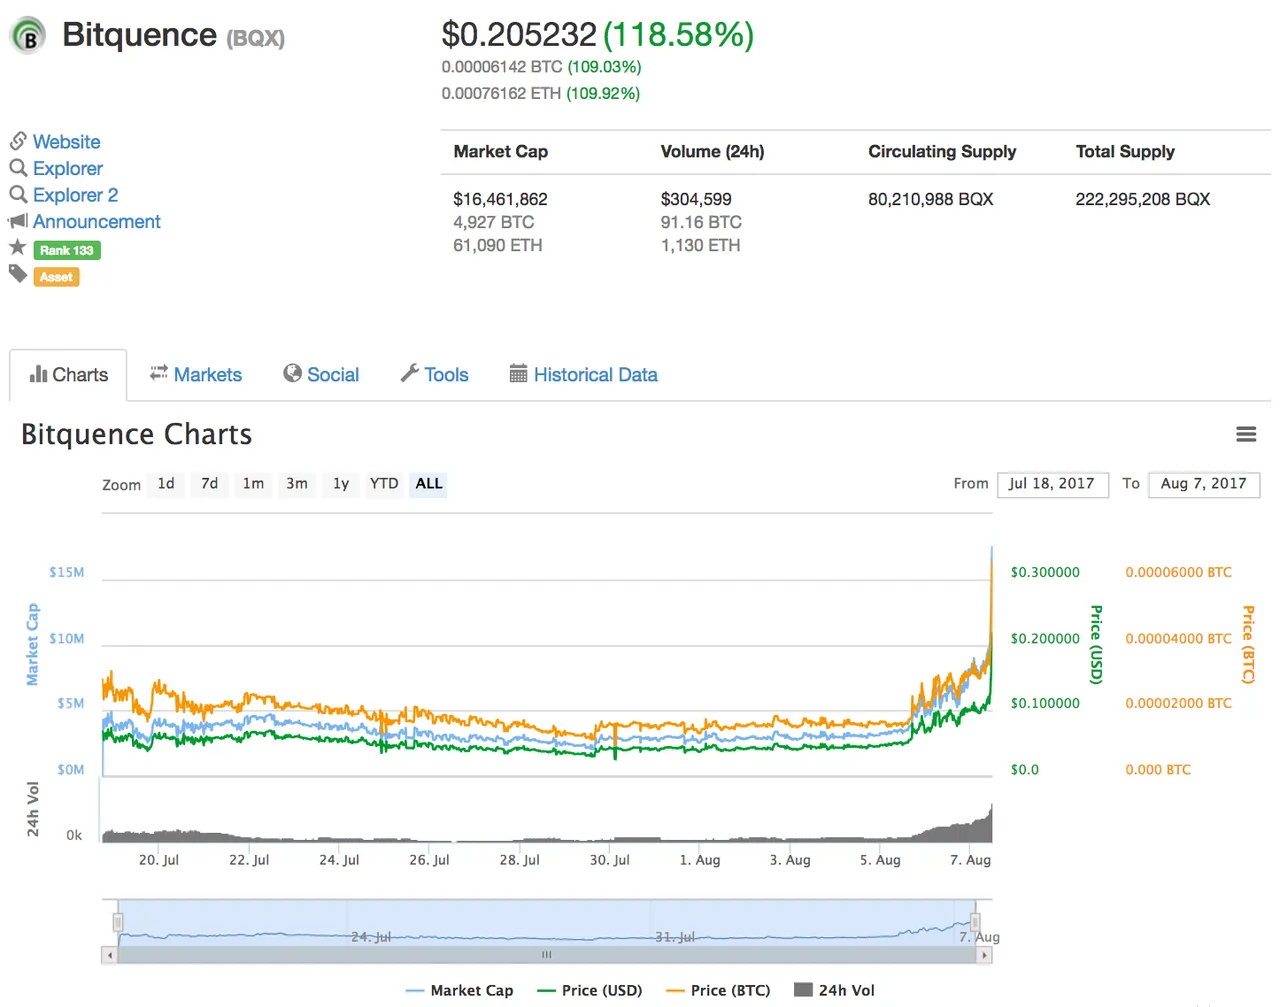Viewport: 1280px width, 1007px height.
Task: Click the globe icon on Social tab
Action: pyautogui.click(x=293, y=373)
